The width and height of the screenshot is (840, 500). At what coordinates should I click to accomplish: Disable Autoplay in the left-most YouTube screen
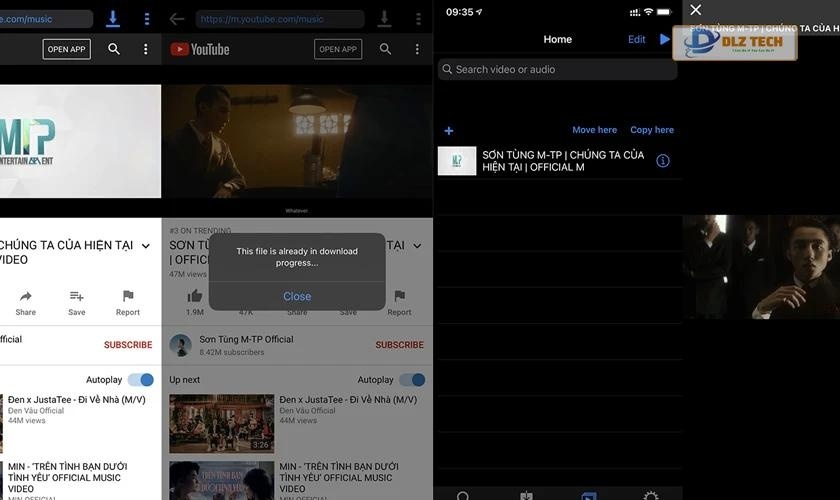click(141, 380)
